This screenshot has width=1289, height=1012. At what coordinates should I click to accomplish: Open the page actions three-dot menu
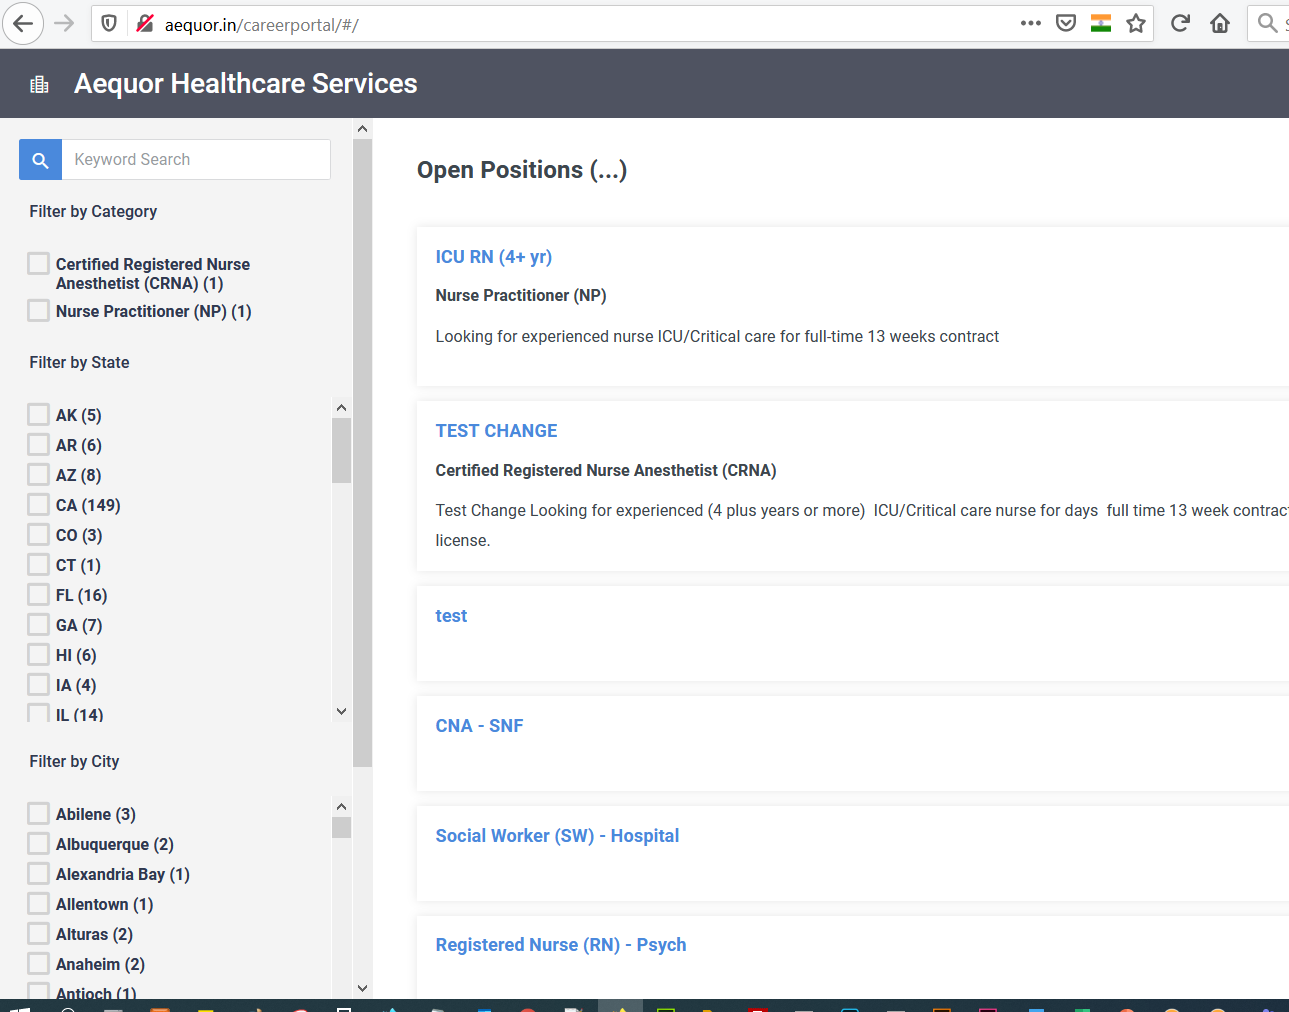point(1030,22)
